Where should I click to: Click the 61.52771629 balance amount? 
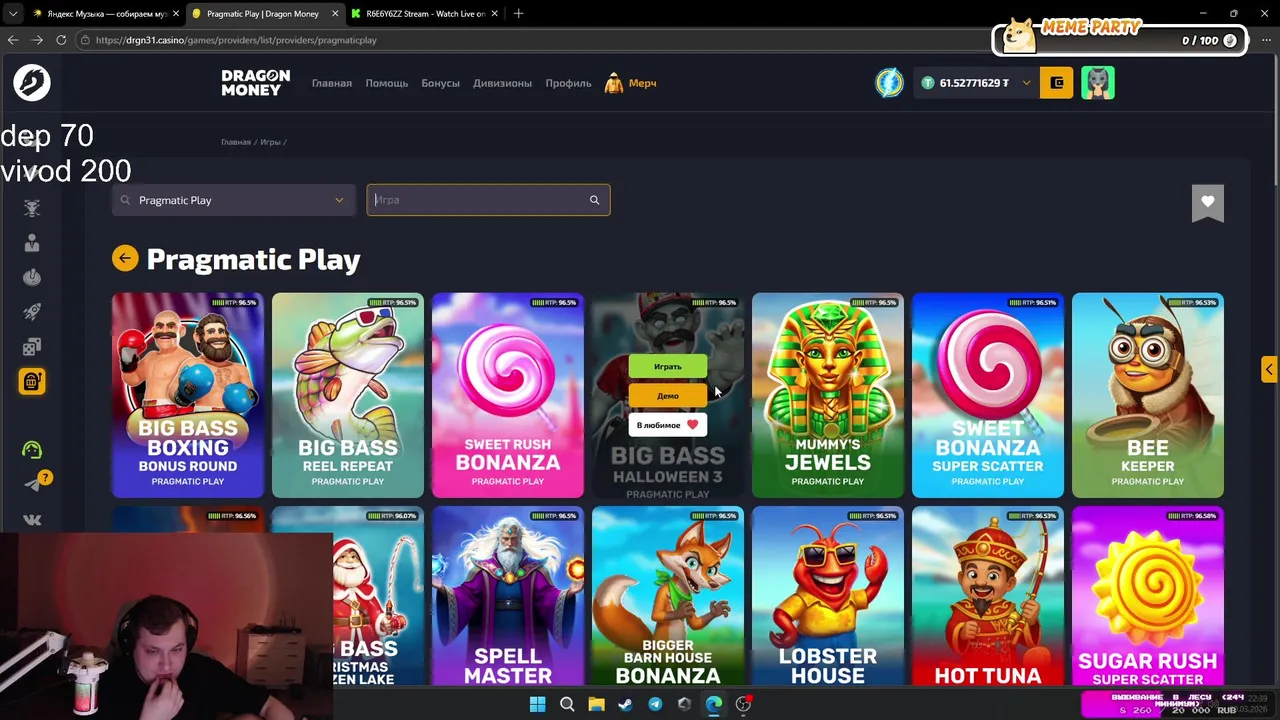pyautogui.click(x=974, y=83)
